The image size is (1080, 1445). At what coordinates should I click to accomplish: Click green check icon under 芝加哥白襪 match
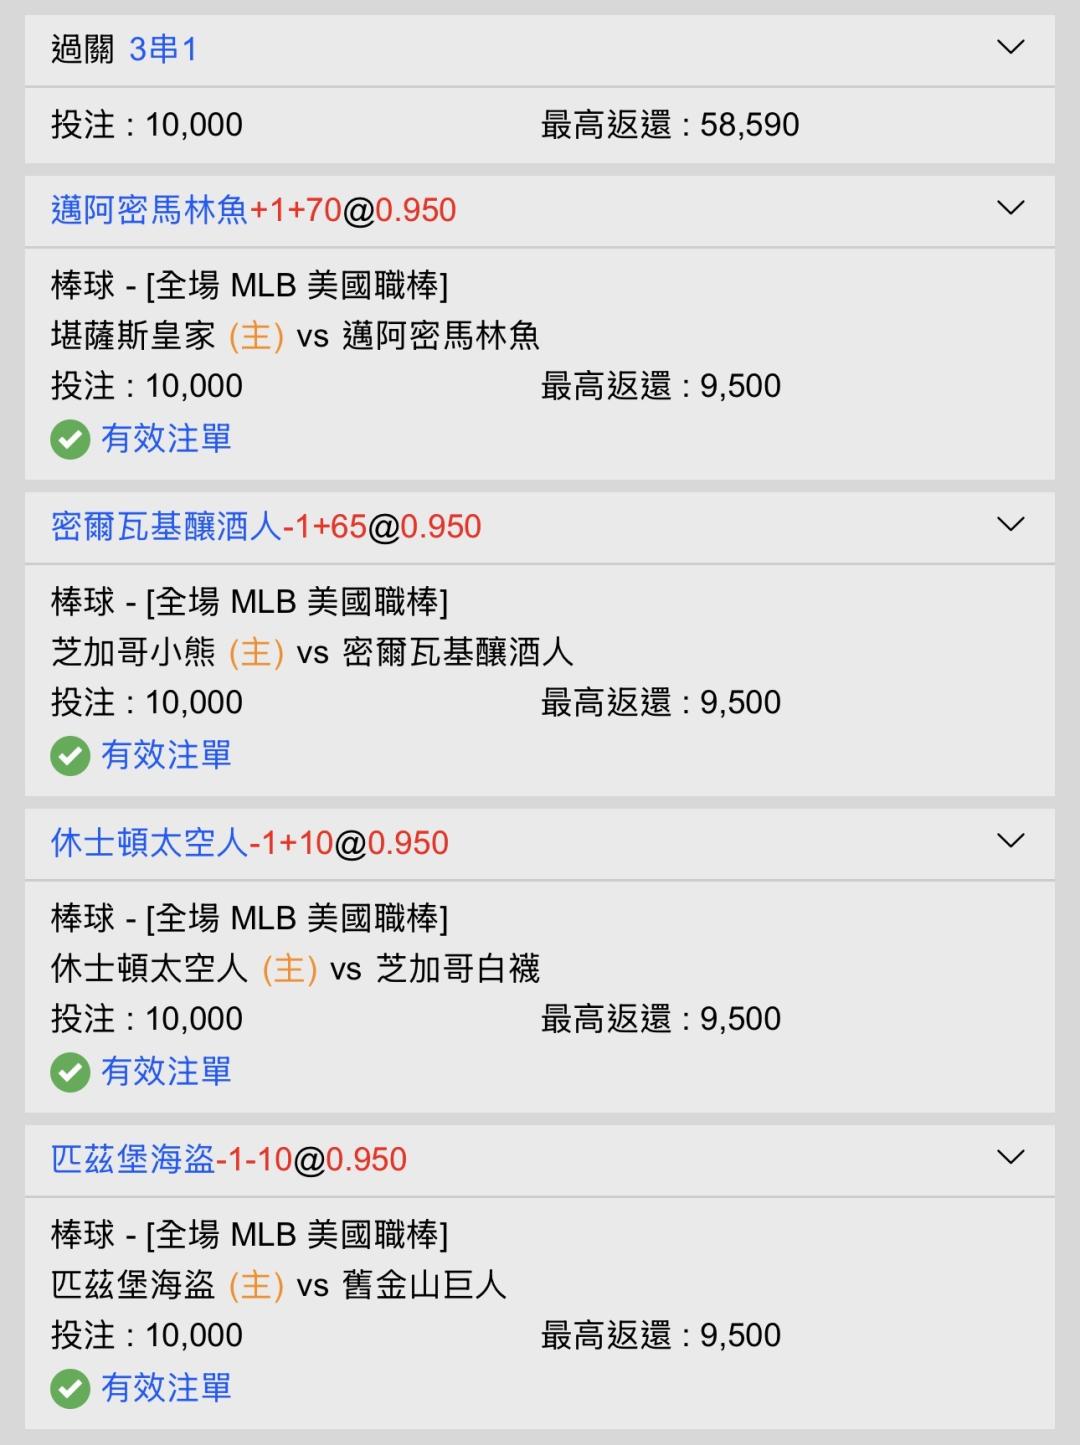pyautogui.click(x=70, y=1072)
